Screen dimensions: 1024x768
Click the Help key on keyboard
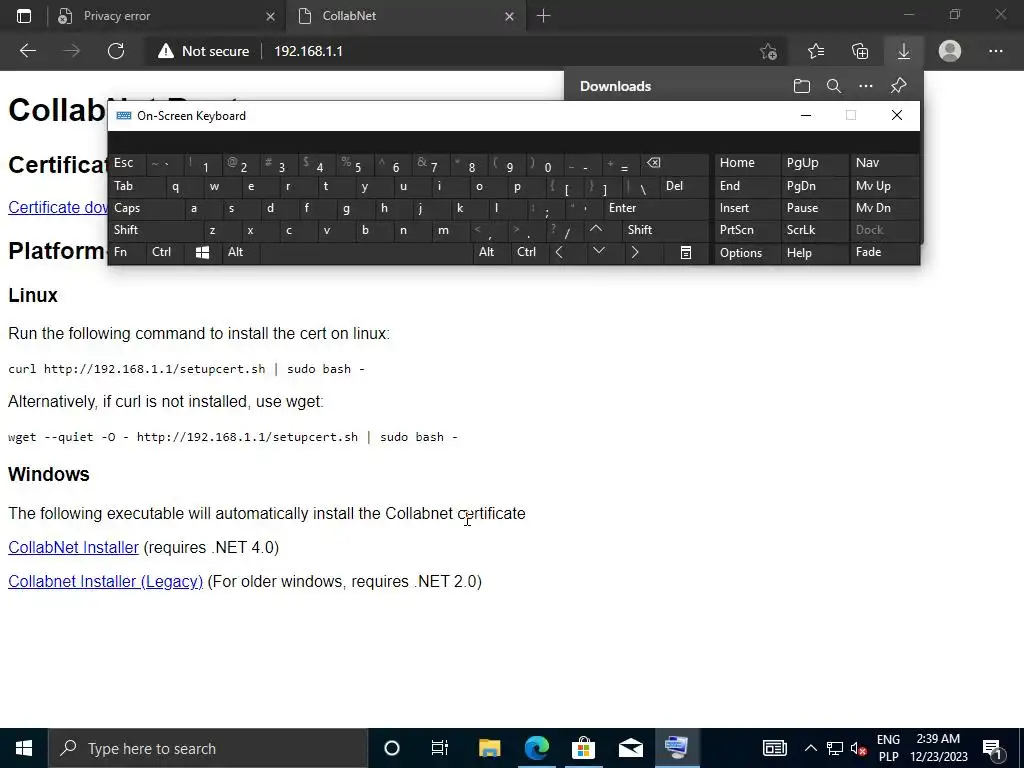pos(814,253)
